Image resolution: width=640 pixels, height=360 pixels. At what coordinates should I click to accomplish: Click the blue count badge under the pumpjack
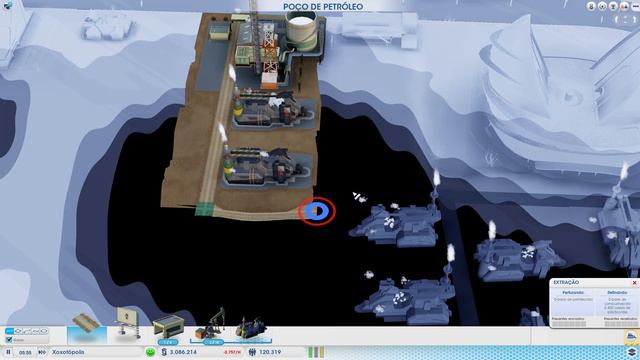[213, 342]
